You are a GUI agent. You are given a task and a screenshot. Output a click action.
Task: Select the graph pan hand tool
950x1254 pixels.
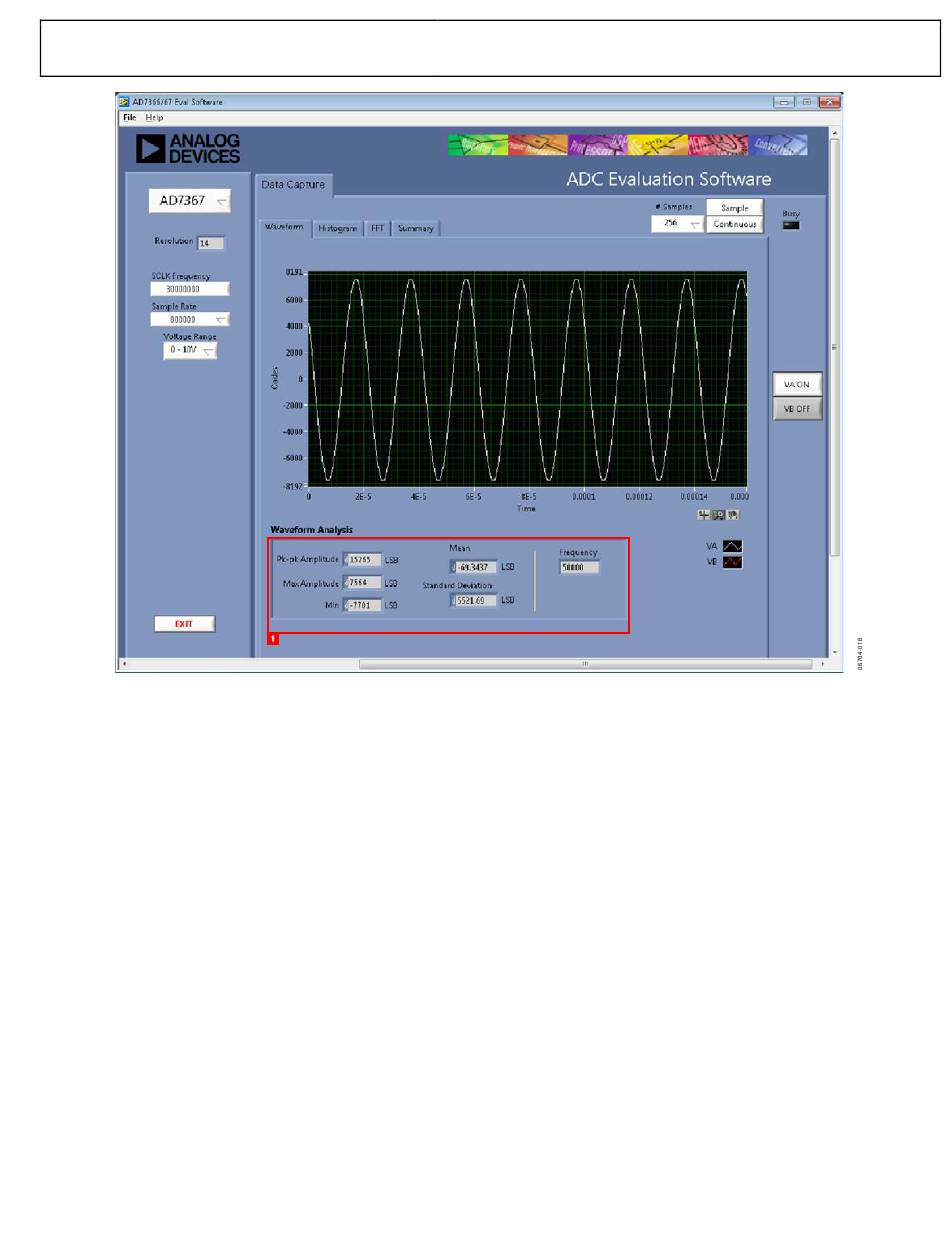tap(732, 515)
